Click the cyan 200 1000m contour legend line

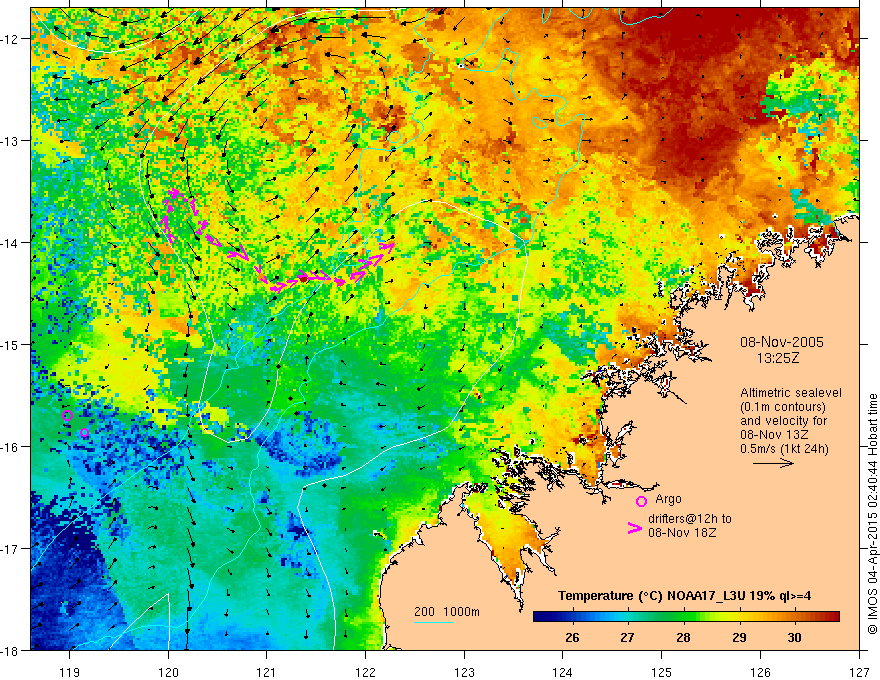click(x=434, y=622)
